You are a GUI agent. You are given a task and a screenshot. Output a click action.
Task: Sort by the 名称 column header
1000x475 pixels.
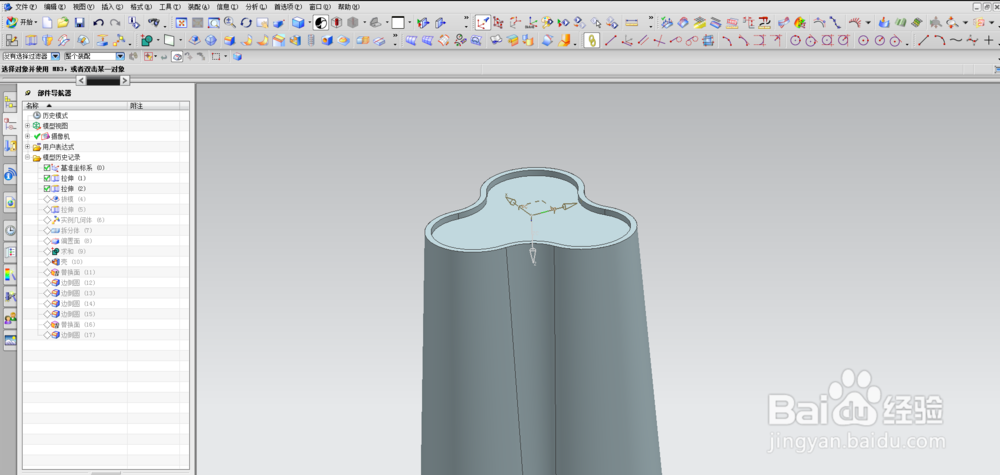click(75, 105)
